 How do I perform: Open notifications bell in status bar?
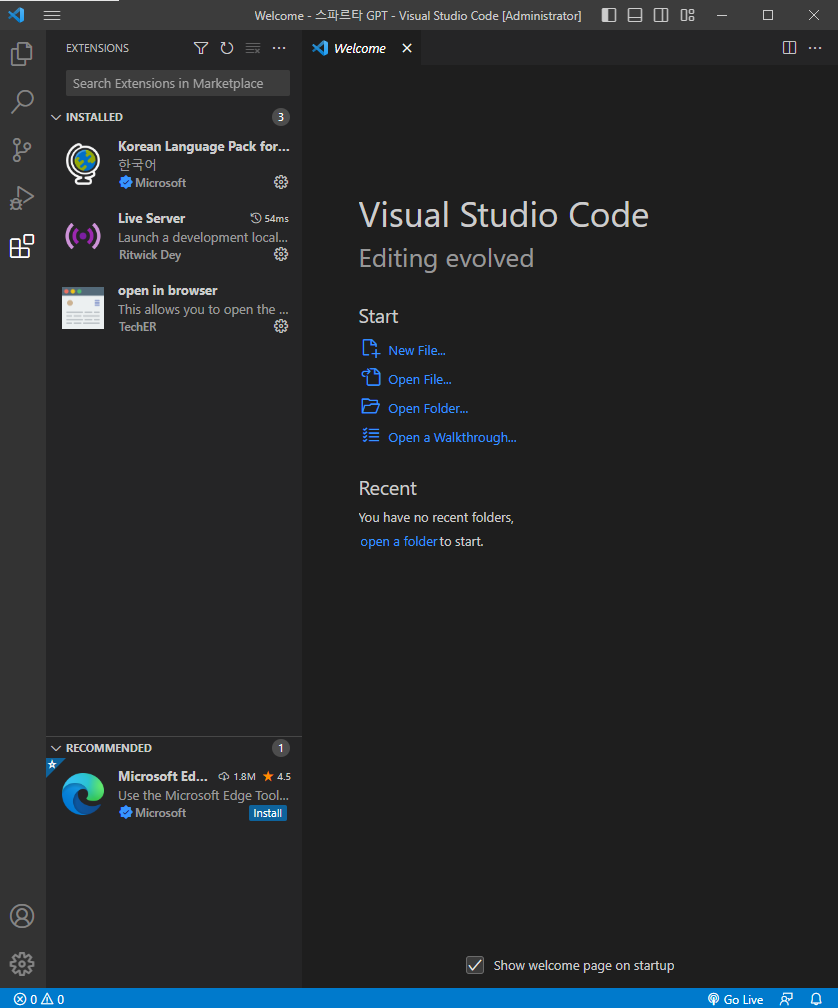(816, 999)
